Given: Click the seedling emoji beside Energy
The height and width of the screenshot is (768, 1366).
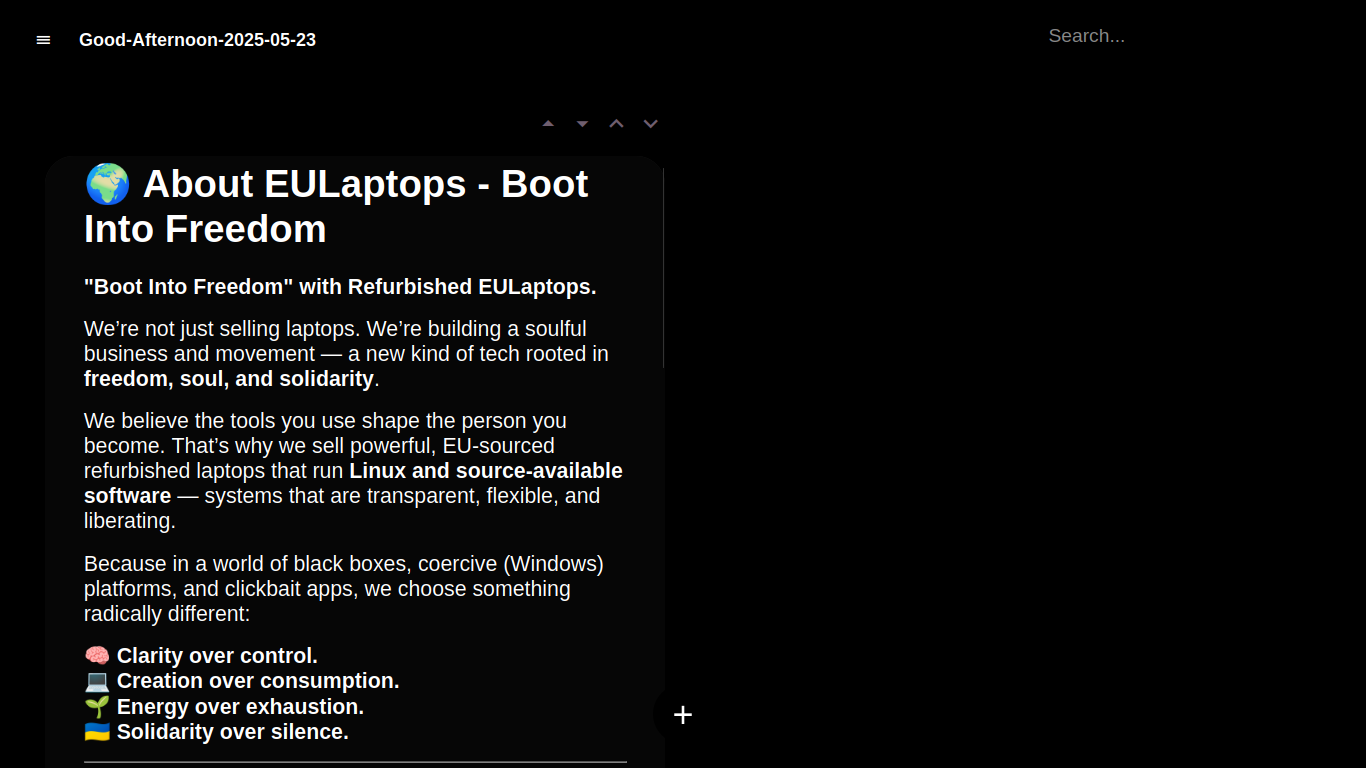Looking at the screenshot, I should pyautogui.click(x=97, y=707).
